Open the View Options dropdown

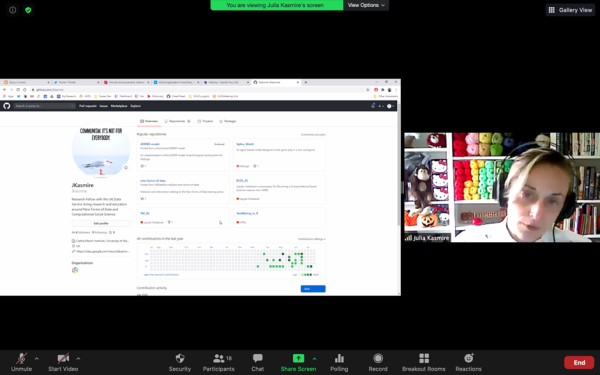tap(366, 5)
